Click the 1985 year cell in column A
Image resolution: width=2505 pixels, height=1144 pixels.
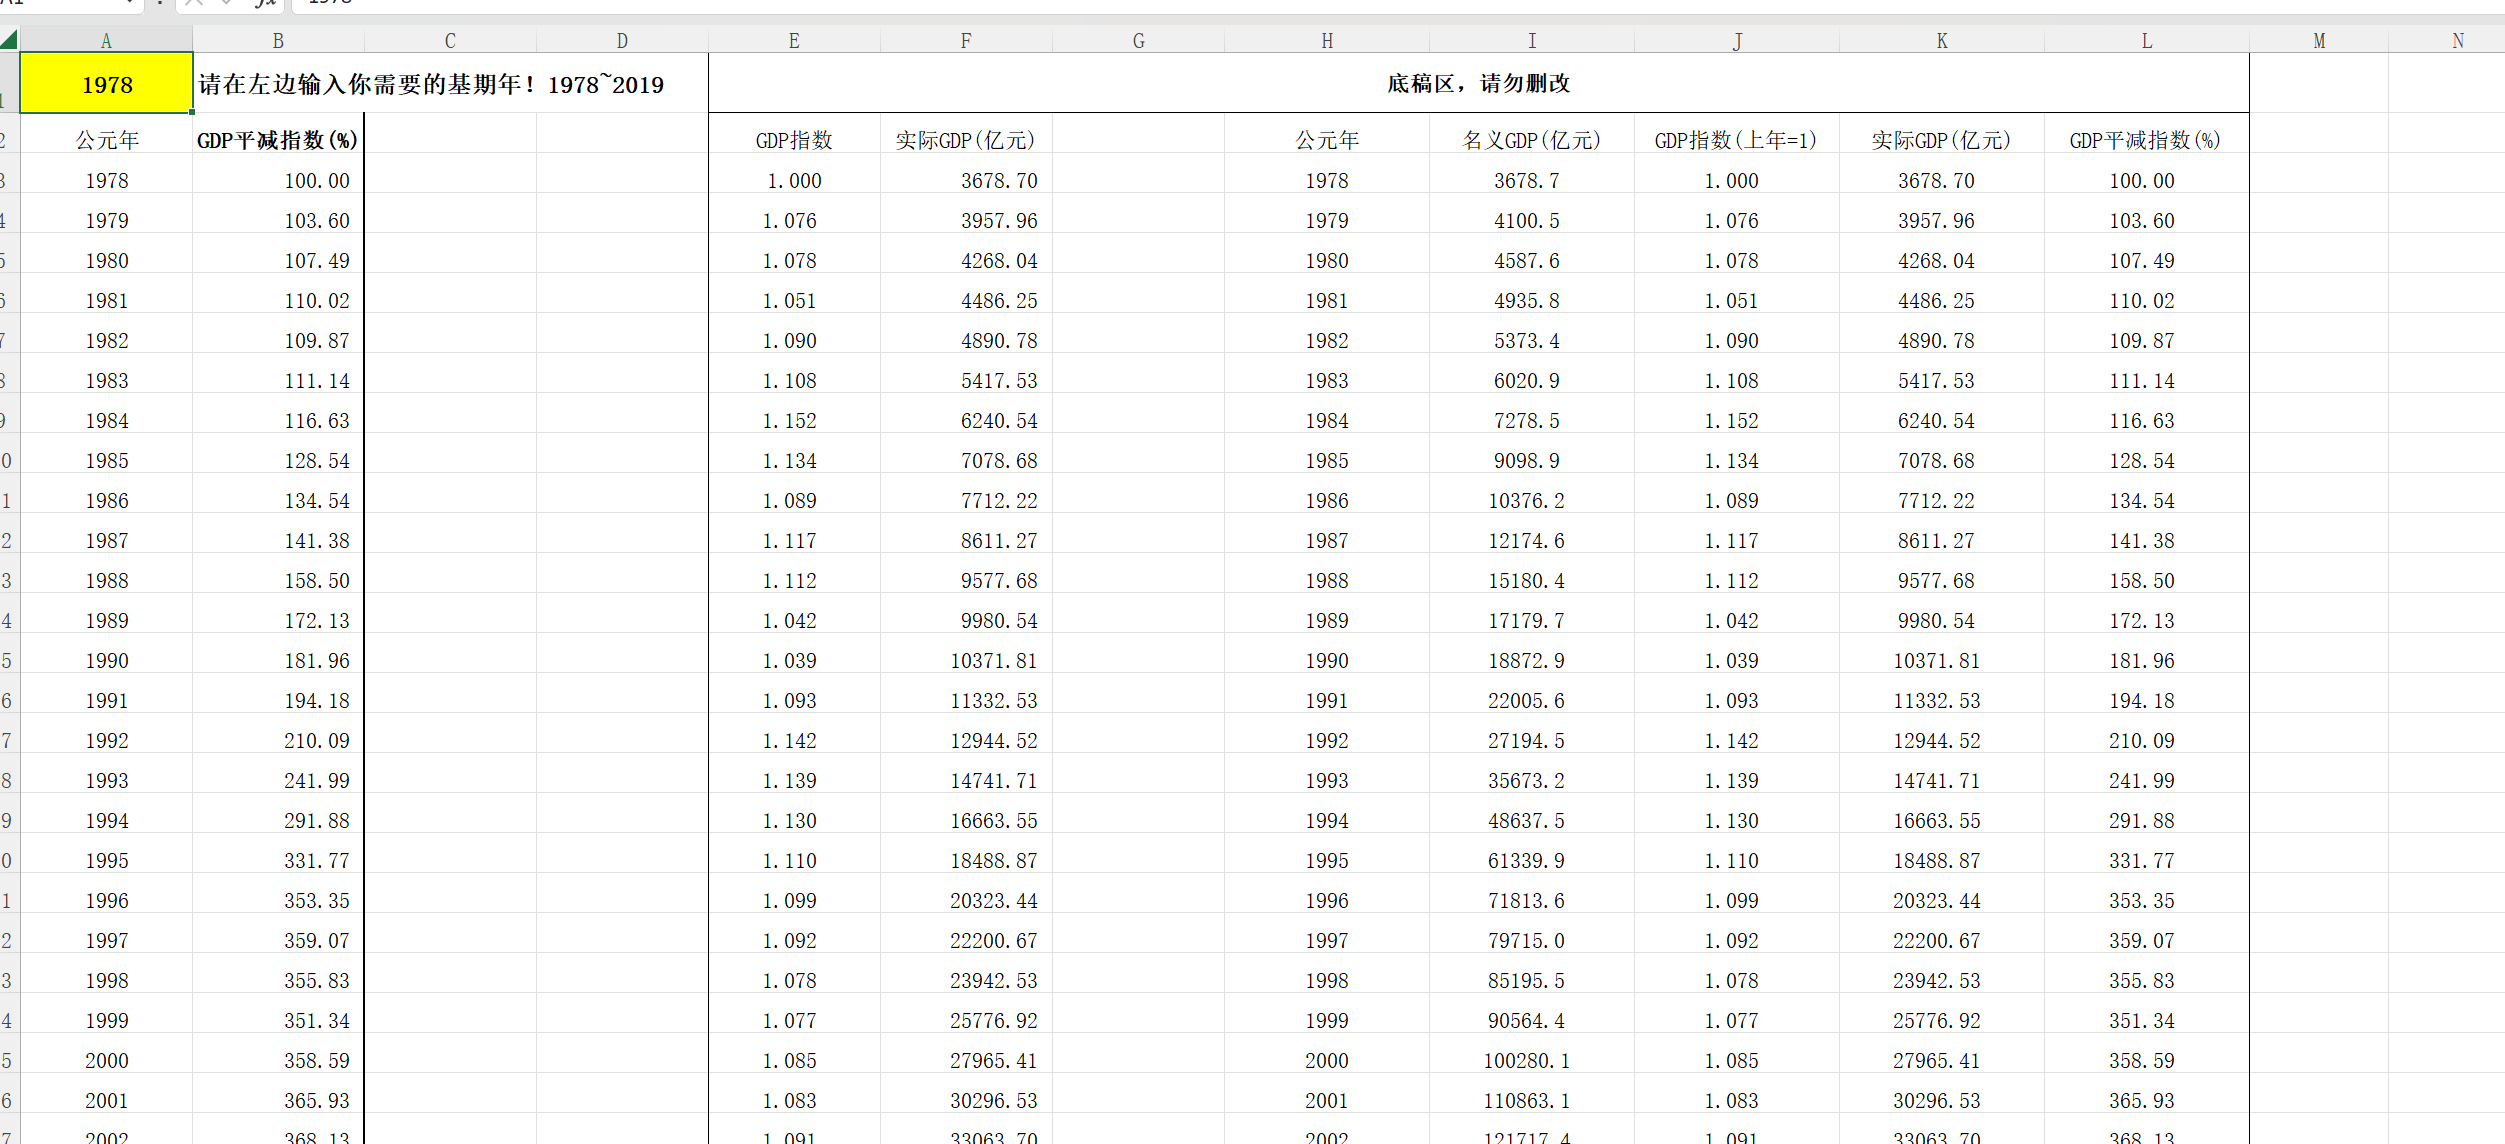click(x=107, y=461)
